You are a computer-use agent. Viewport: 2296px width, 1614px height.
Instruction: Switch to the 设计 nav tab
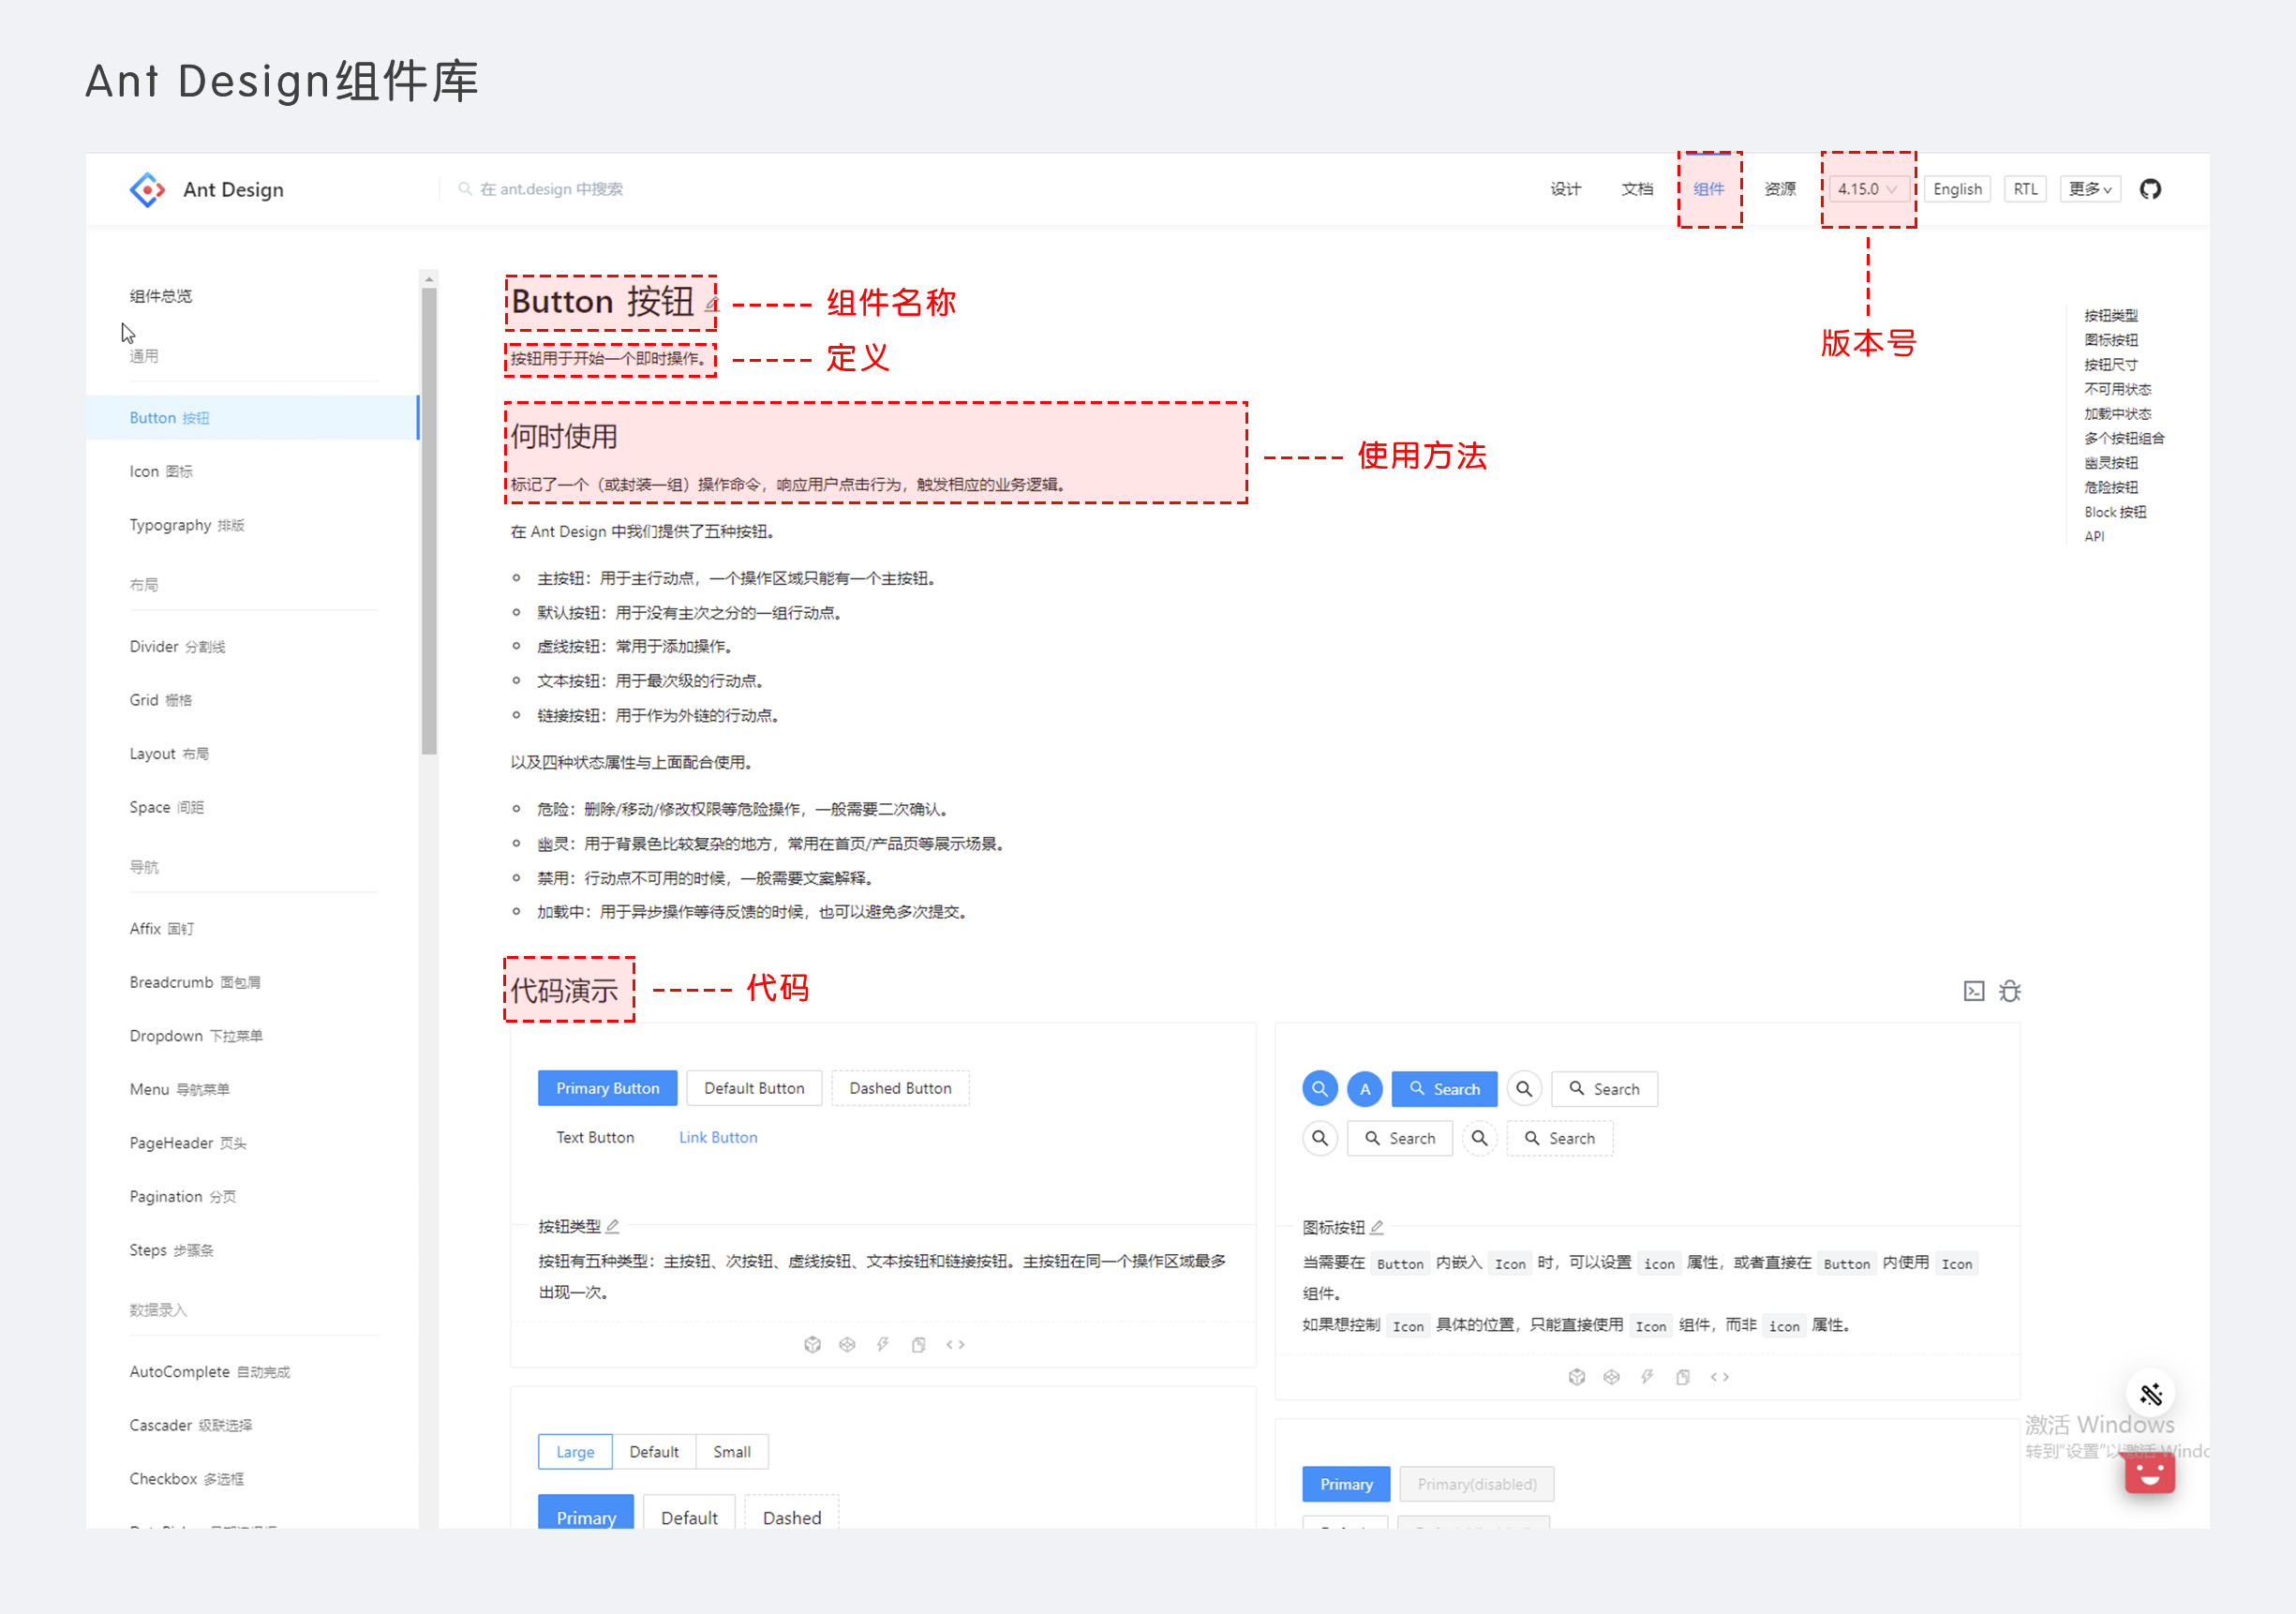(1565, 189)
